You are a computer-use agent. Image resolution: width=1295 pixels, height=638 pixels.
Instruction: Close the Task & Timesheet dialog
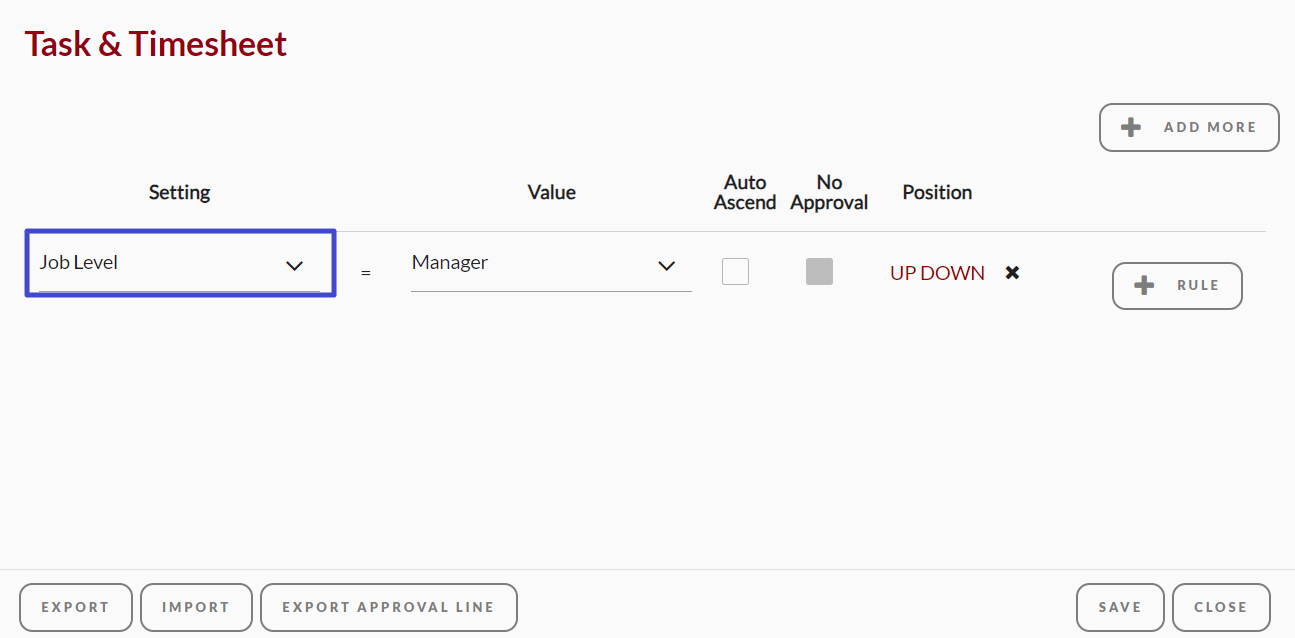(x=1221, y=607)
